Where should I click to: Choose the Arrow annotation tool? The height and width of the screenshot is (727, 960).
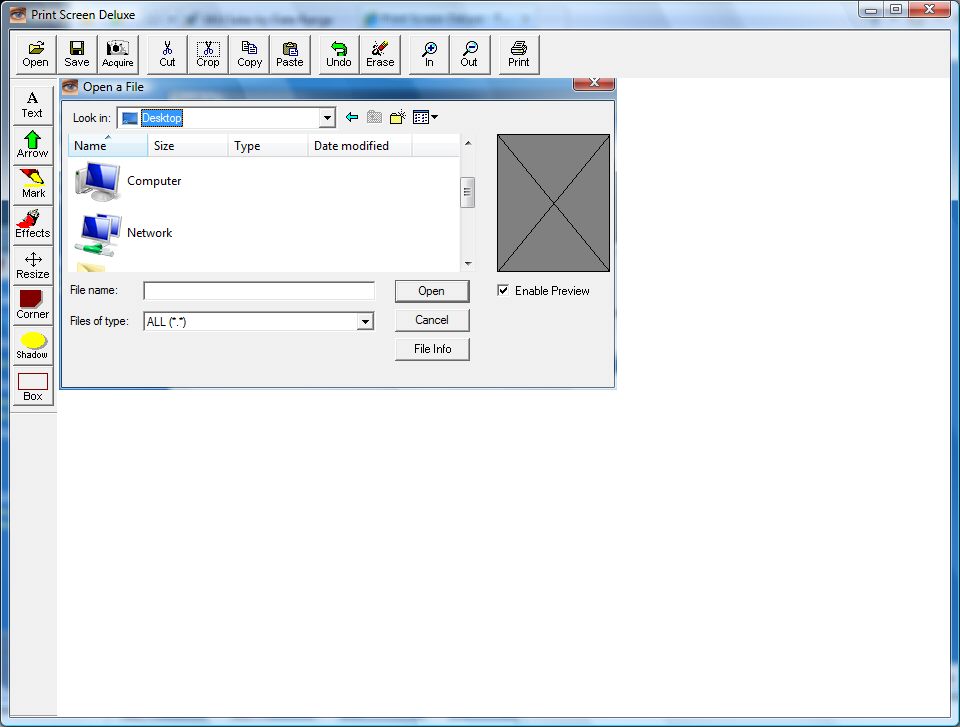(32, 144)
